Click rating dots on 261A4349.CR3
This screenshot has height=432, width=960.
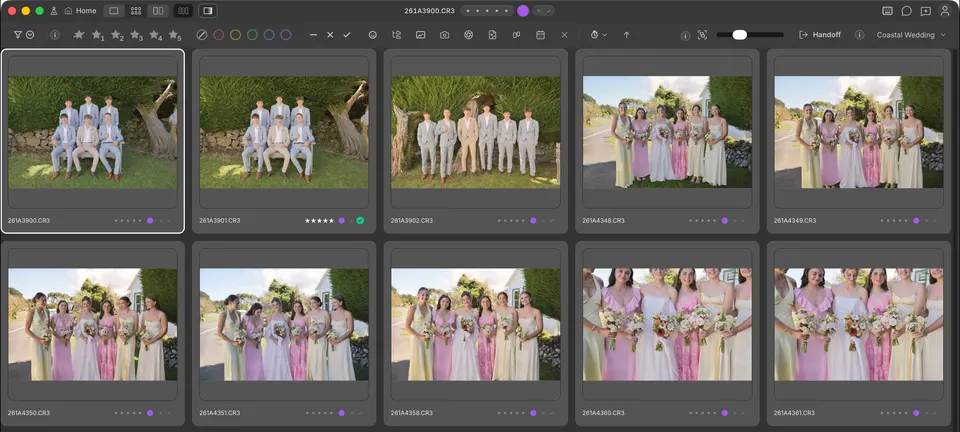point(896,220)
